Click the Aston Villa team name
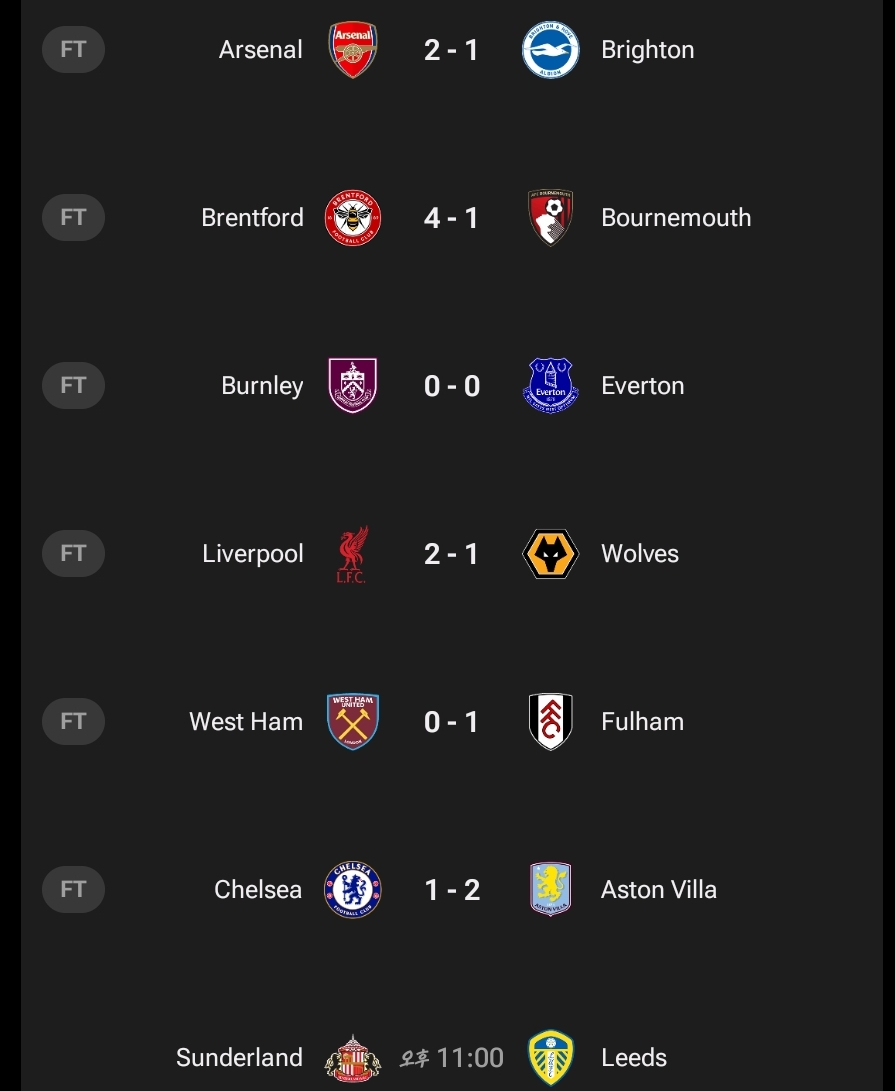 pyautogui.click(x=658, y=890)
